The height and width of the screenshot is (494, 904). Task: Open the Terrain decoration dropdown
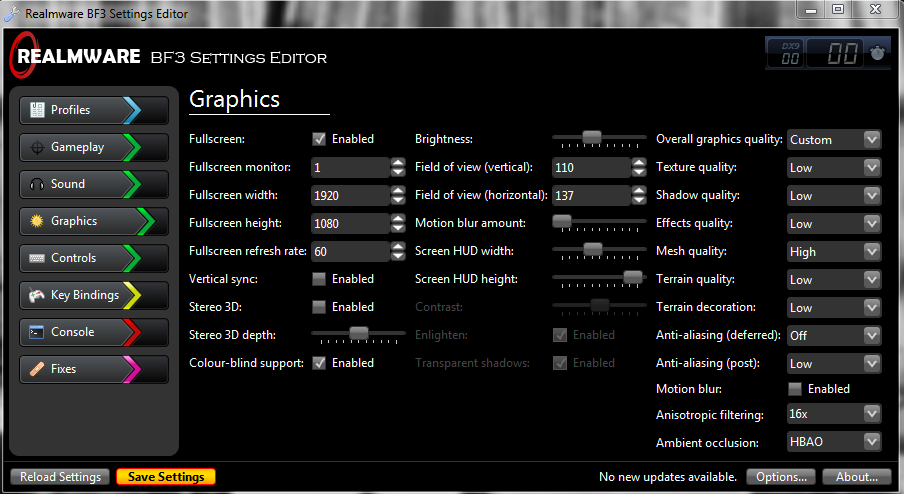pyautogui.click(x=834, y=307)
